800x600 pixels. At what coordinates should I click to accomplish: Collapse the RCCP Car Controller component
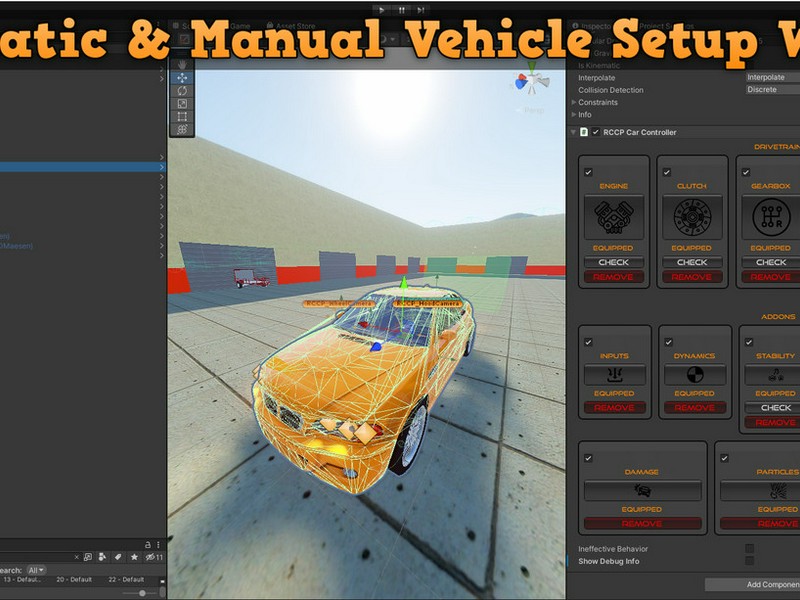tap(573, 132)
